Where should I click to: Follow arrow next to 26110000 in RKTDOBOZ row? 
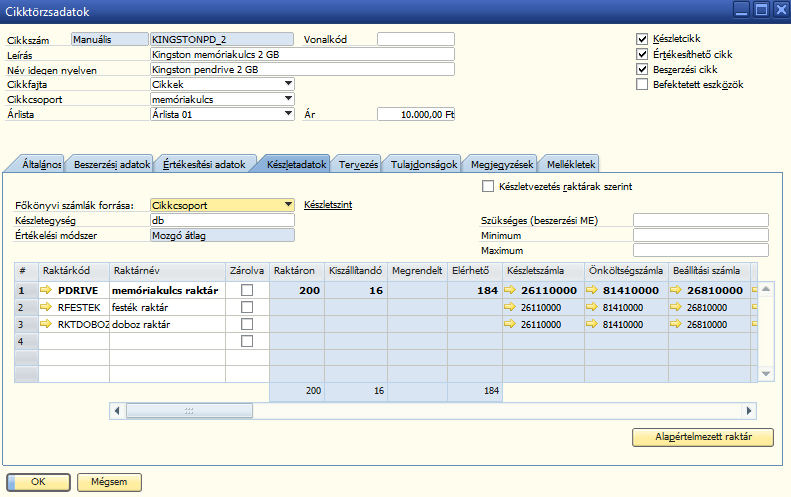click(x=510, y=324)
